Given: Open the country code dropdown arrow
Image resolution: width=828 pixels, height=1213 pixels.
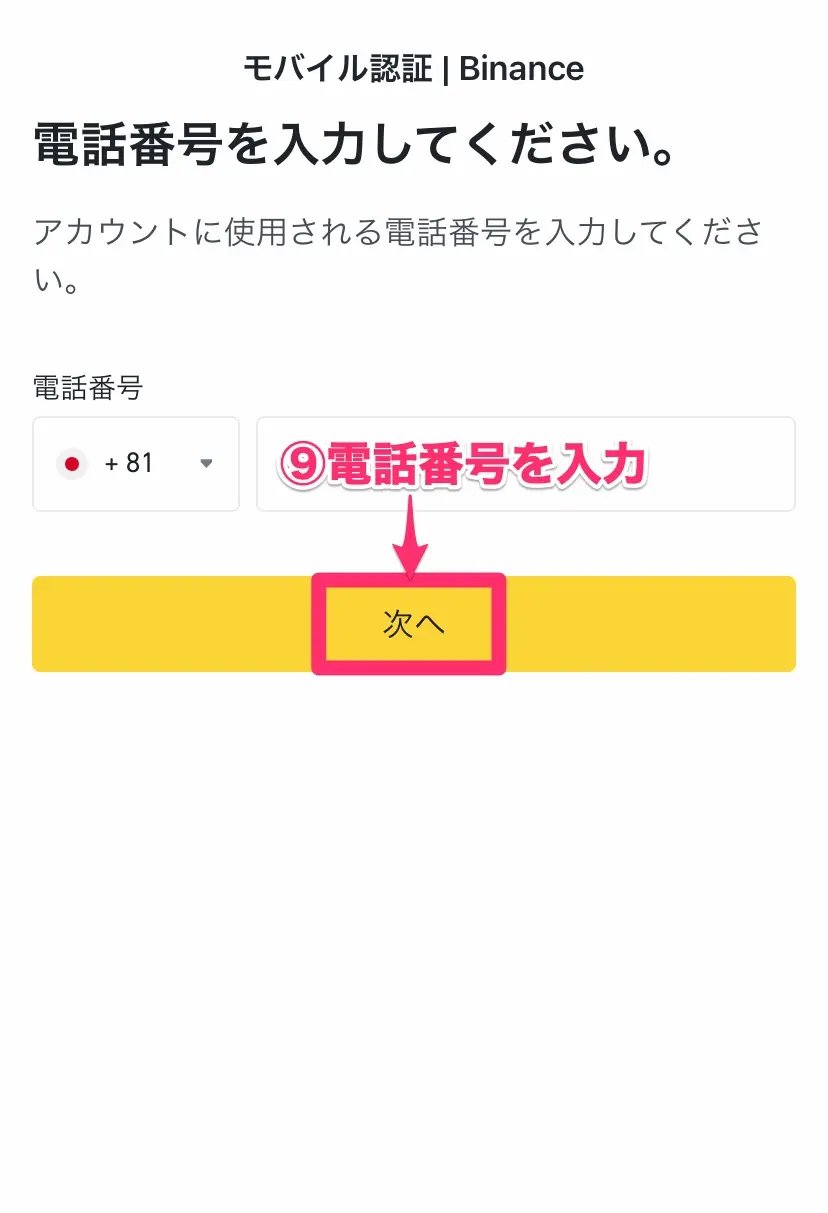Looking at the screenshot, I should [207, 464].
